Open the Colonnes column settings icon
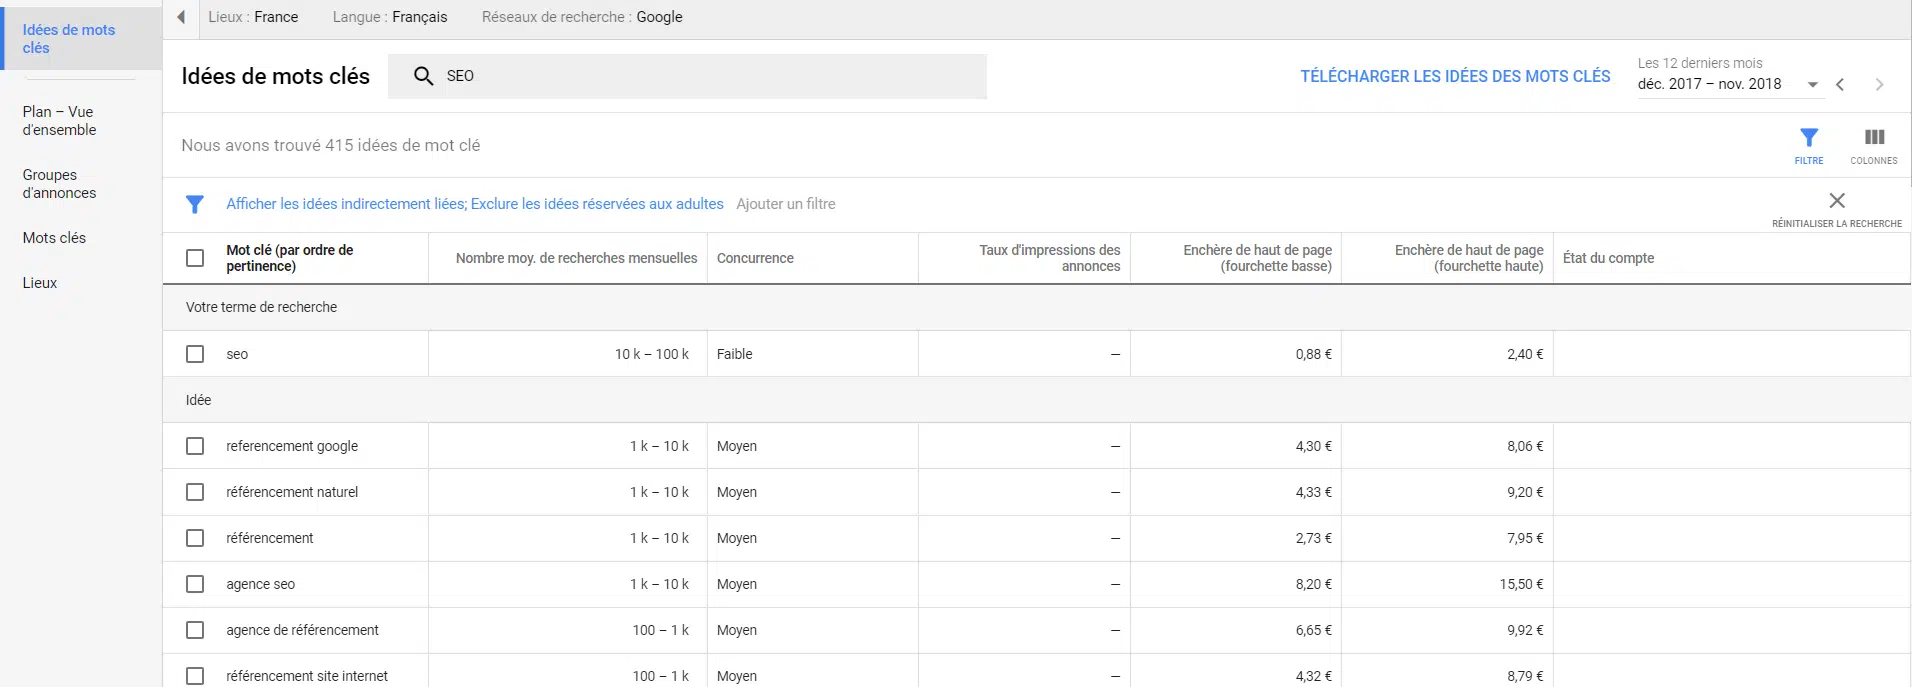This screenshot has width=1912, height=687. pyautogui.click(x=1873, y=139)
